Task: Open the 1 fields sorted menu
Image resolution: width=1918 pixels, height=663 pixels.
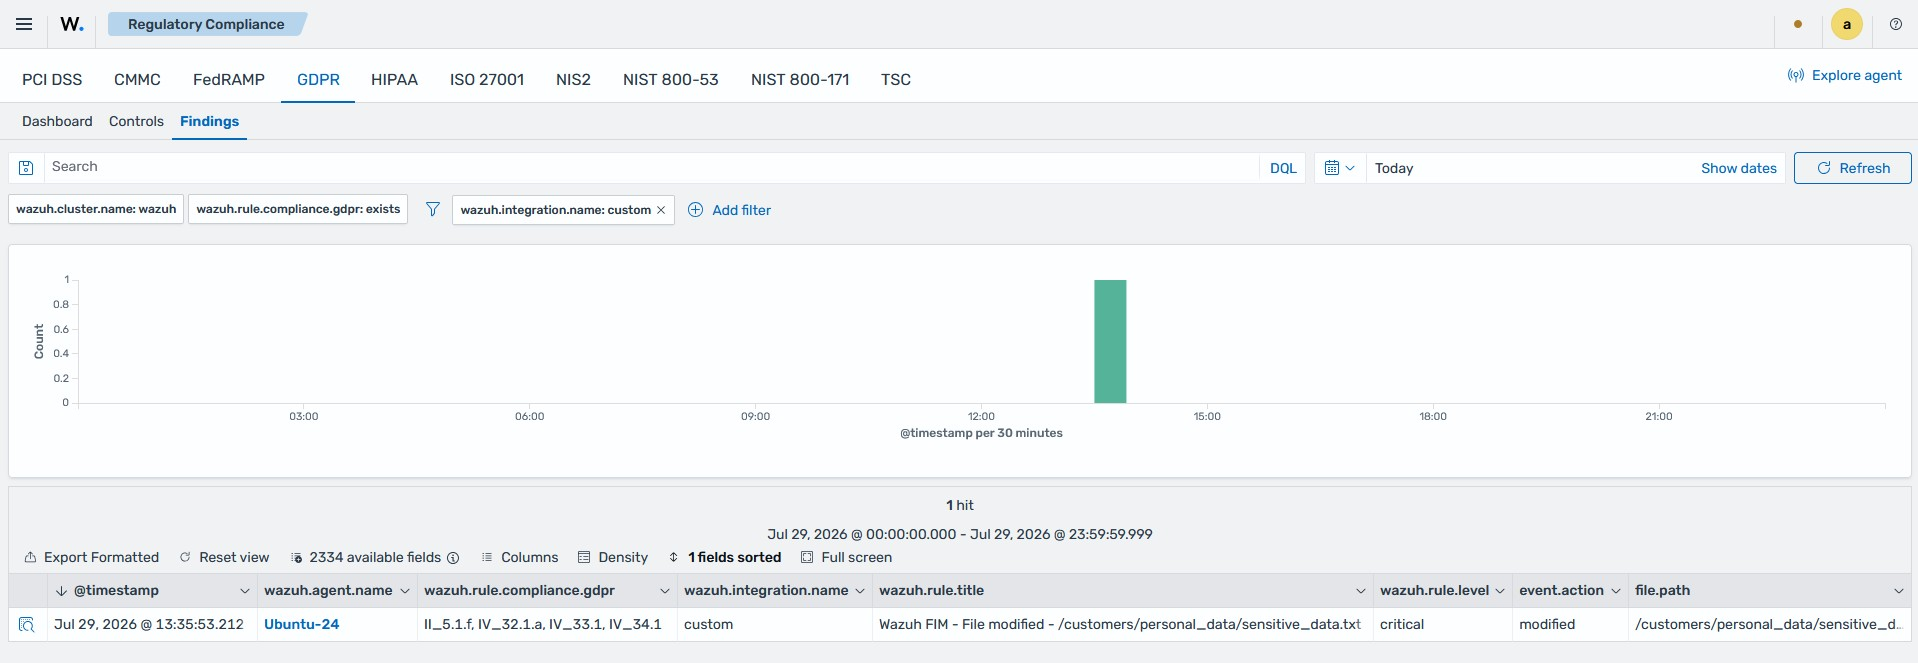Action: click(x=725, y=558)
